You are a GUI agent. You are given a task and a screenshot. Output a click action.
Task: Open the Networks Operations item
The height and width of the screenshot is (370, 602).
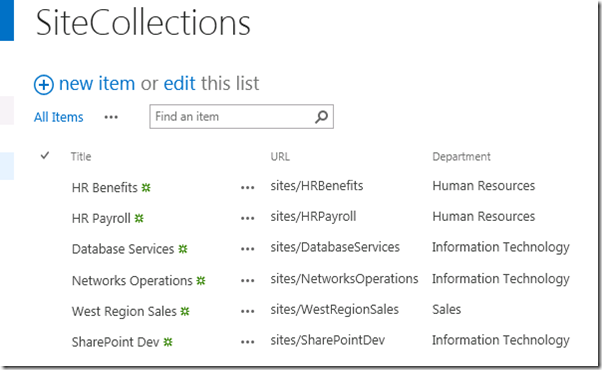132,281
